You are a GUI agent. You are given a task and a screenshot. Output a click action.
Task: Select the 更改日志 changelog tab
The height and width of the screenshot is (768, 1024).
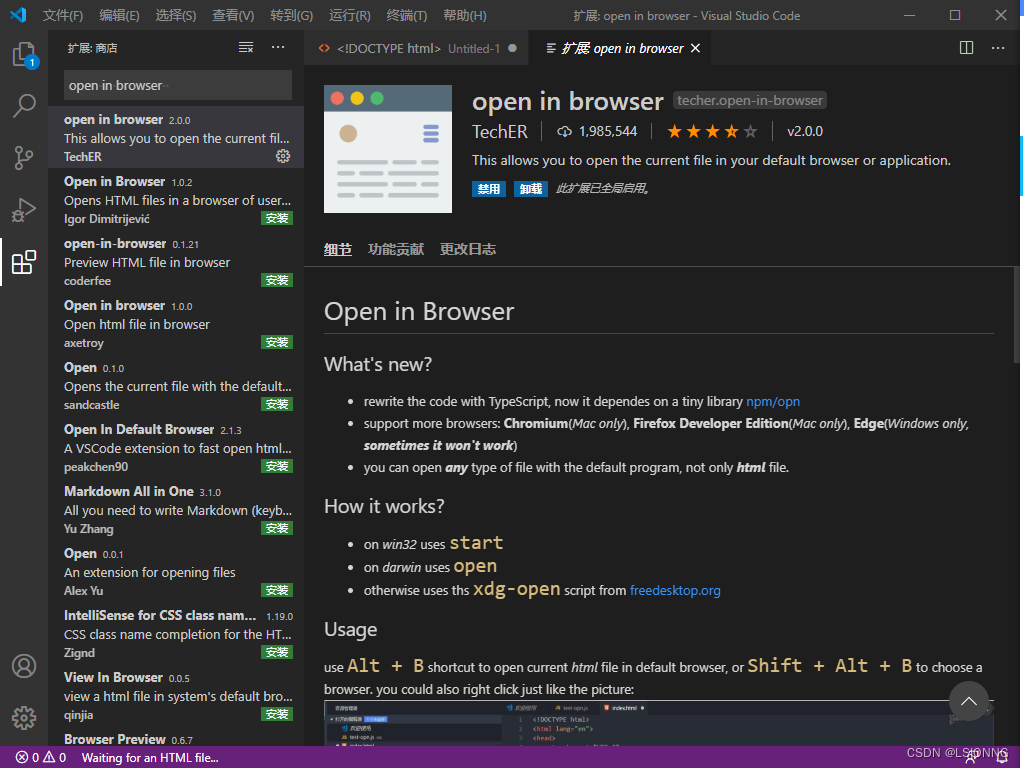pos(468,249)
